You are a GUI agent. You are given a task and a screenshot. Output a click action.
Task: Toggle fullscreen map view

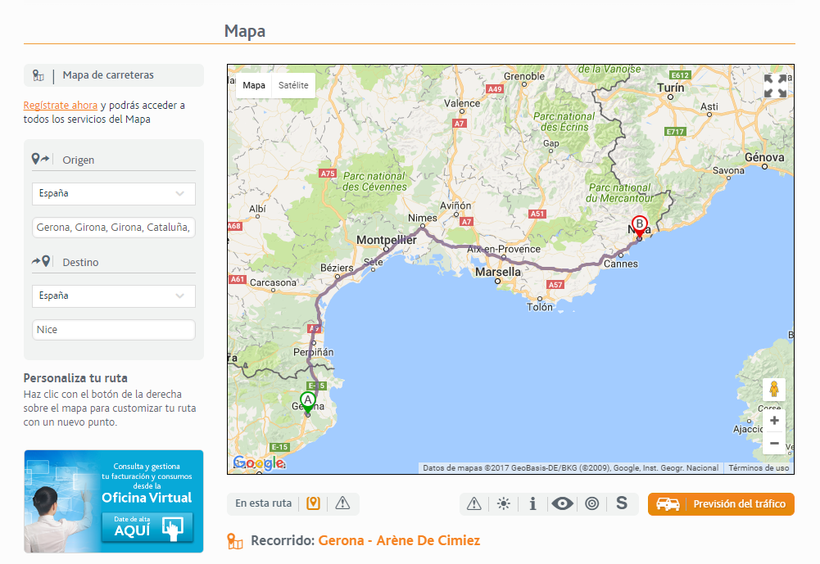775,86
